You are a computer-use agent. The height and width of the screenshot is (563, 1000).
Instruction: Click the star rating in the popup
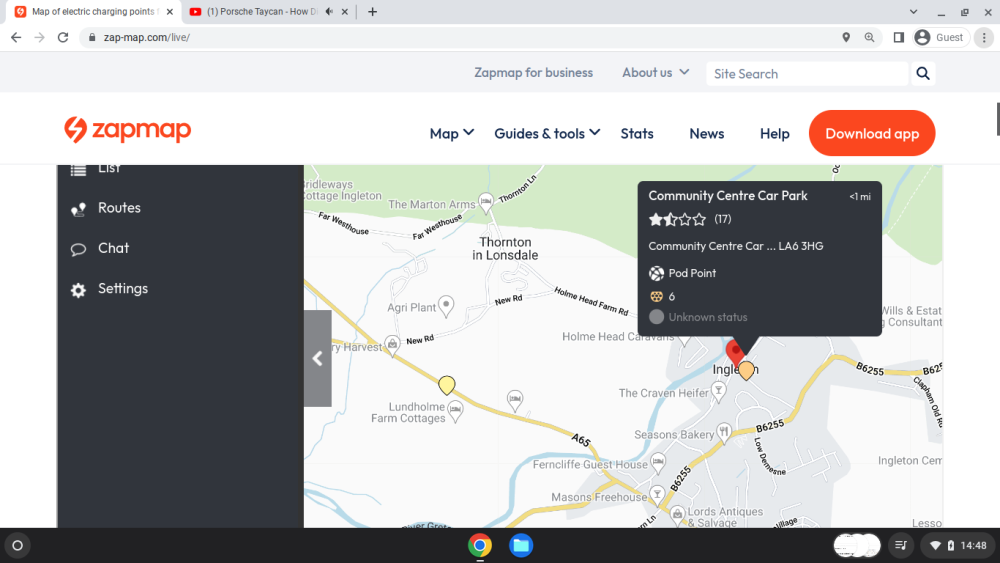point(677,220)
